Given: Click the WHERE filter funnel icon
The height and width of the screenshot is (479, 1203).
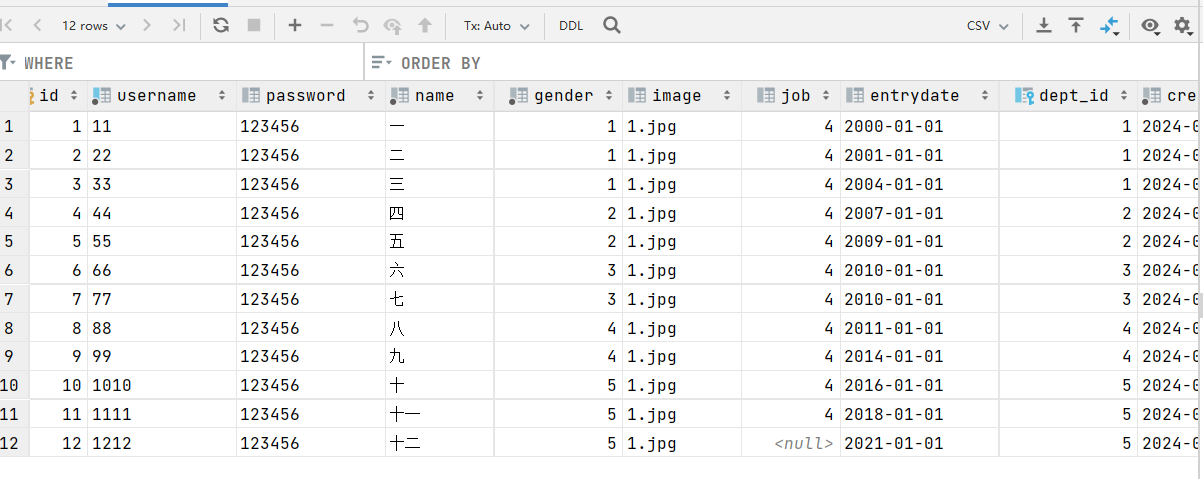Looking at the screenshot, I should pyautogui.click(x=8, y=63).
